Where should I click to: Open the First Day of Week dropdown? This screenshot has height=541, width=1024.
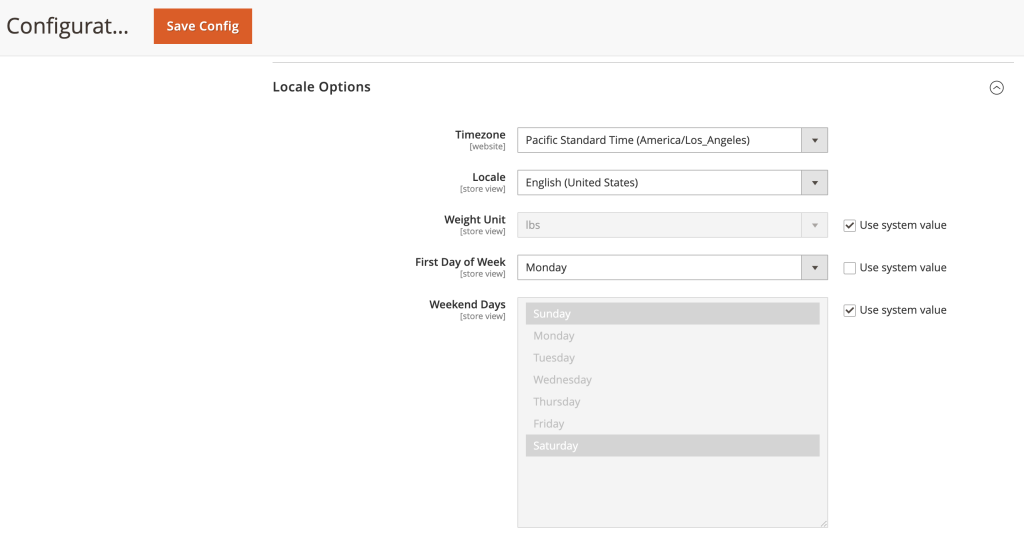click(x=660, y=268)
